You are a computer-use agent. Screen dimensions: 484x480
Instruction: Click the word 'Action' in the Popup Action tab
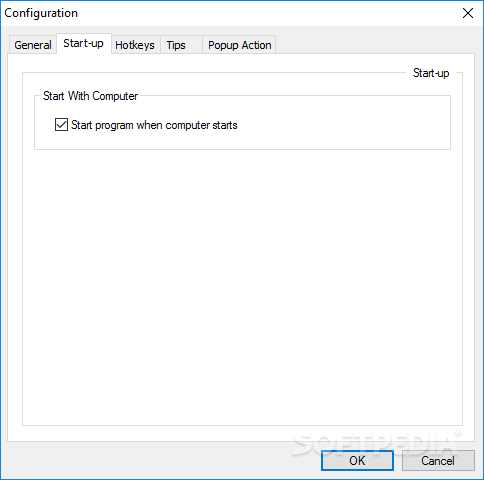256,45
